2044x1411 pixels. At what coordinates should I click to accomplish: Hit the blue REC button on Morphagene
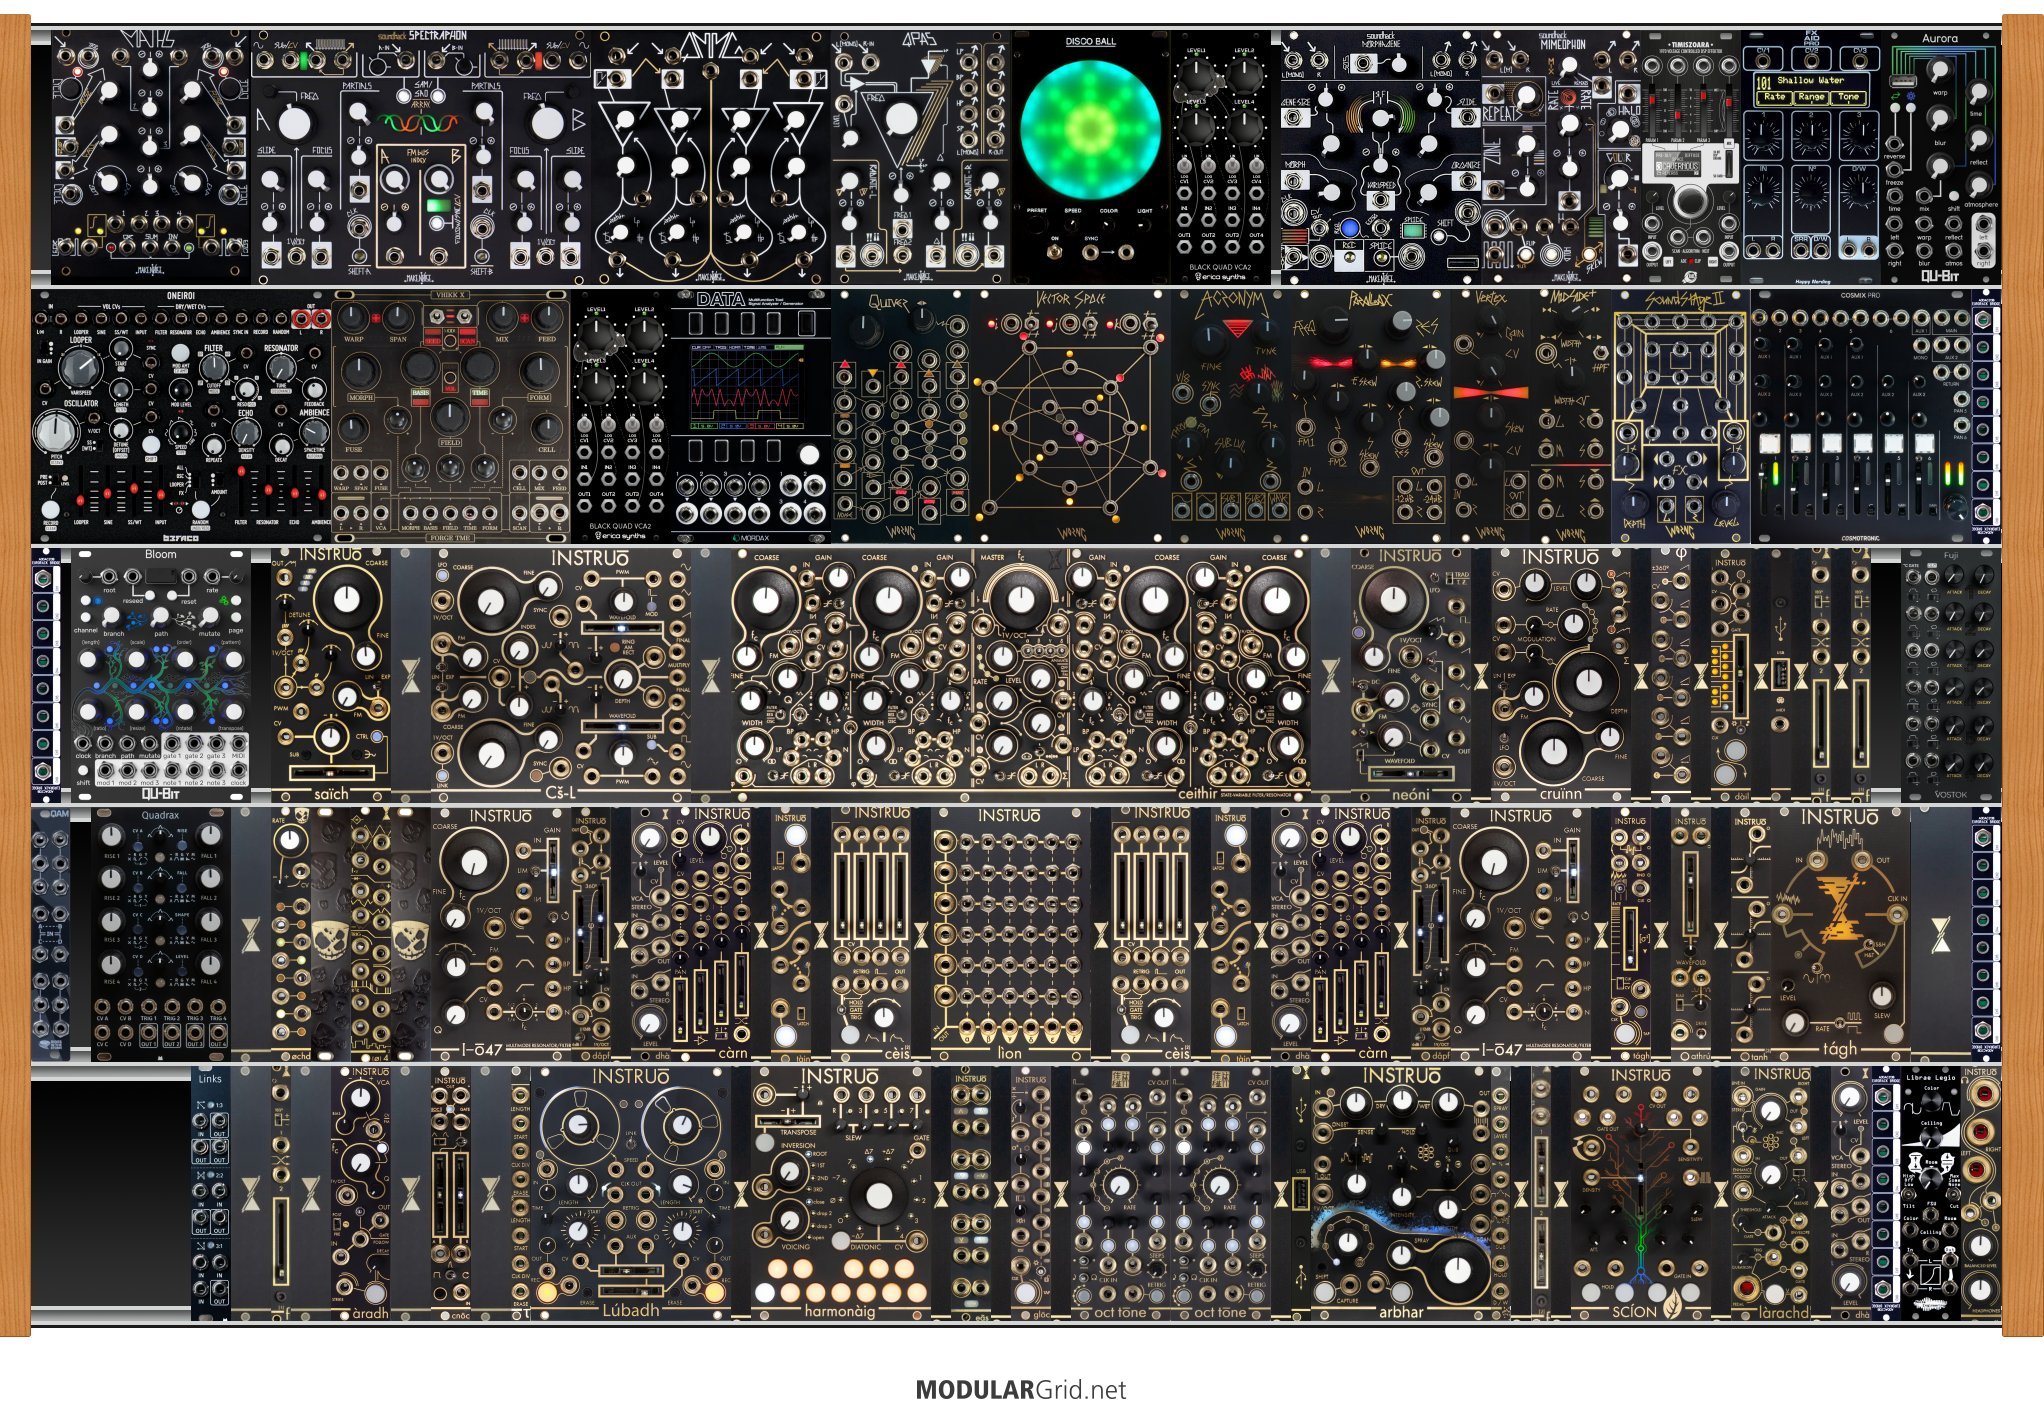pyautogui.click(x=1350, y=229)
